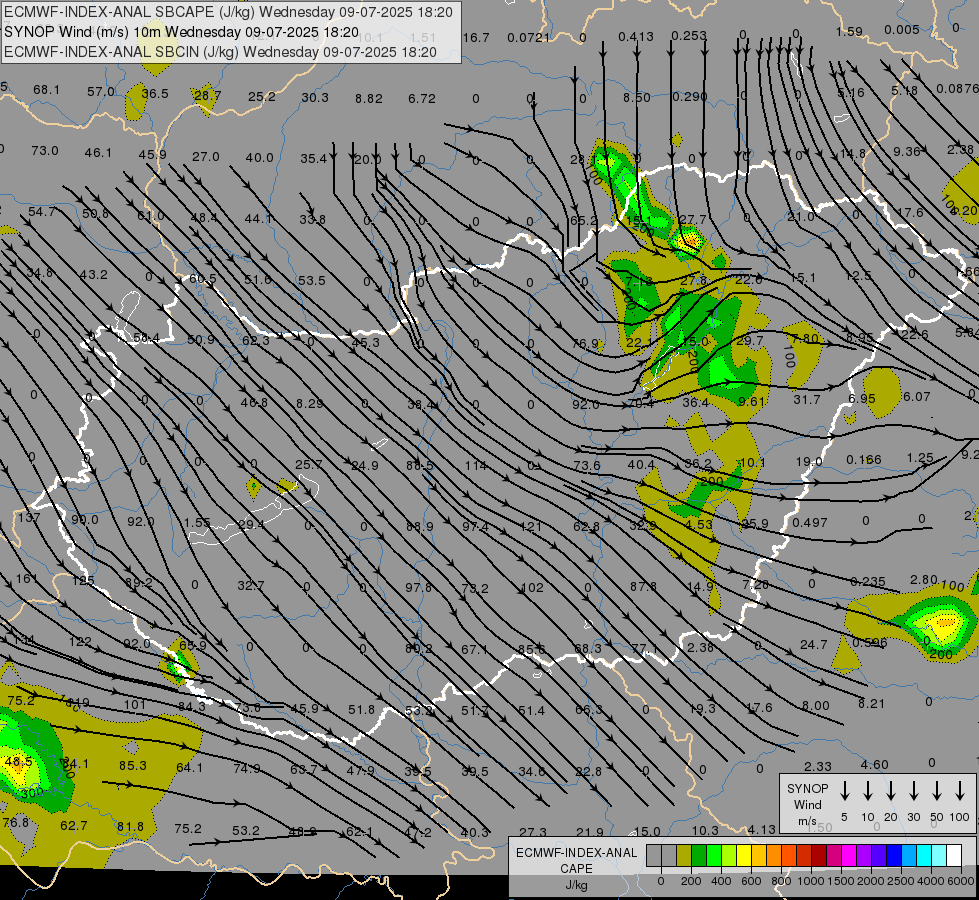Pick the pure yellow CAPE legend swatch

[744, 856]
